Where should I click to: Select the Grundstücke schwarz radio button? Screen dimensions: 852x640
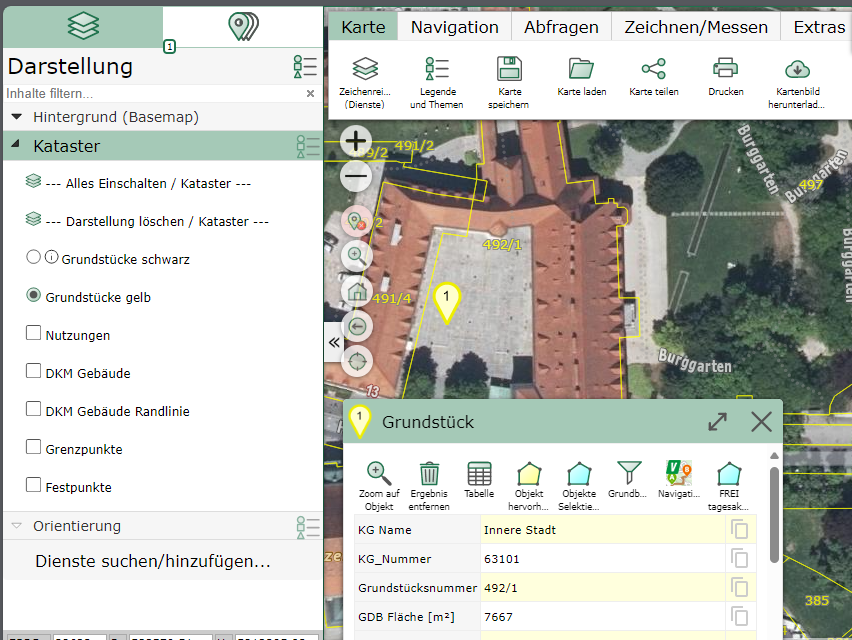[x=32, y=259]
